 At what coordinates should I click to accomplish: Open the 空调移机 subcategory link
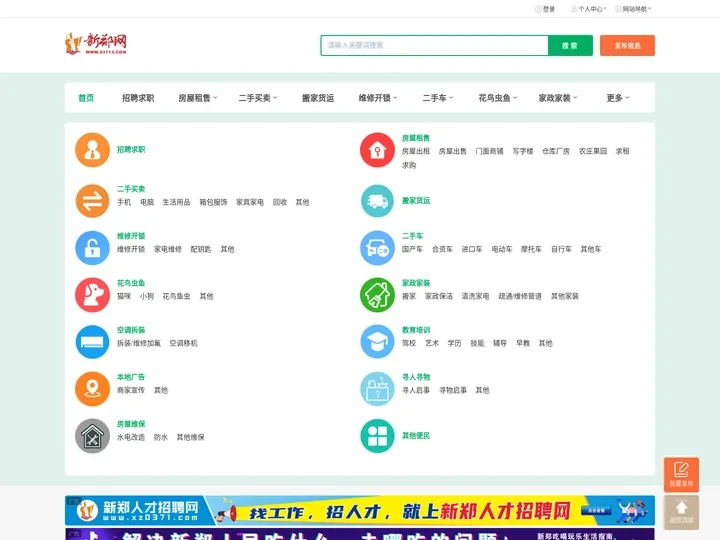click(184, 343)
